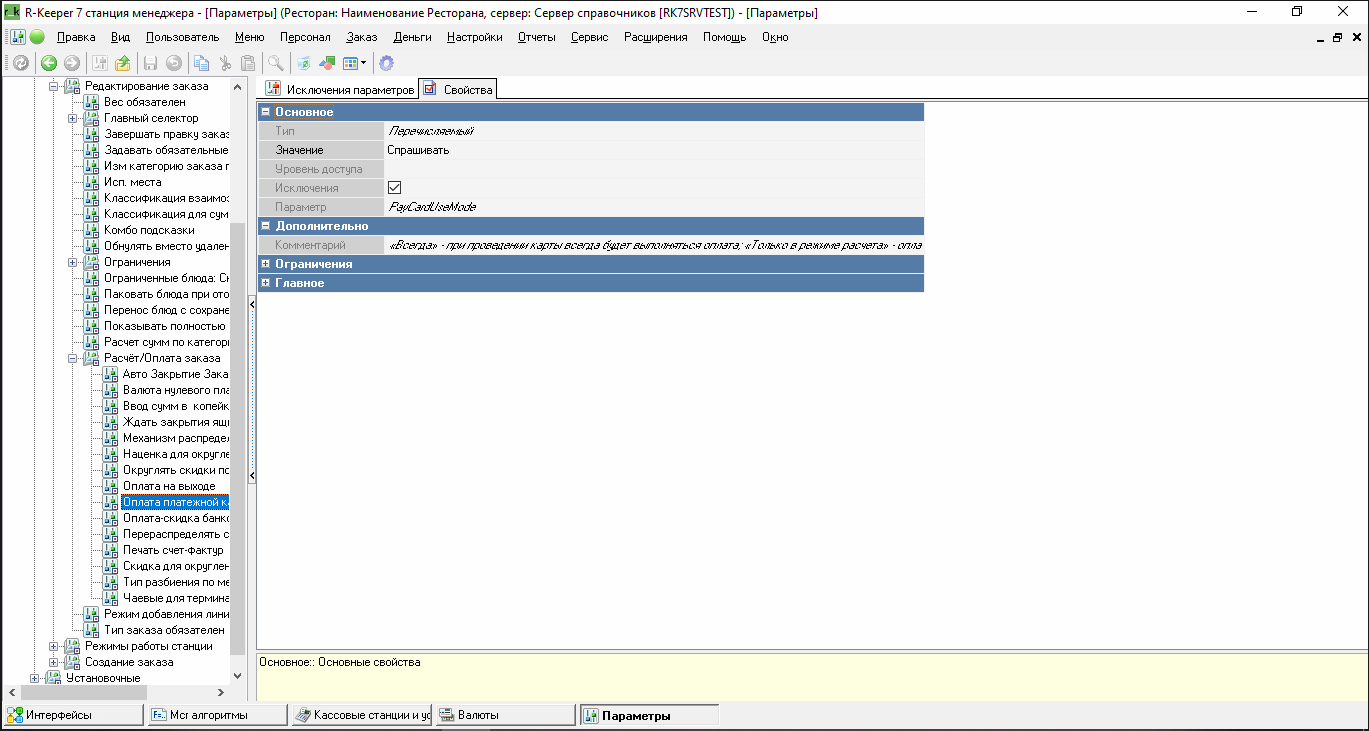Expand the Ограничения tree node in left tree

pos(72,262)
